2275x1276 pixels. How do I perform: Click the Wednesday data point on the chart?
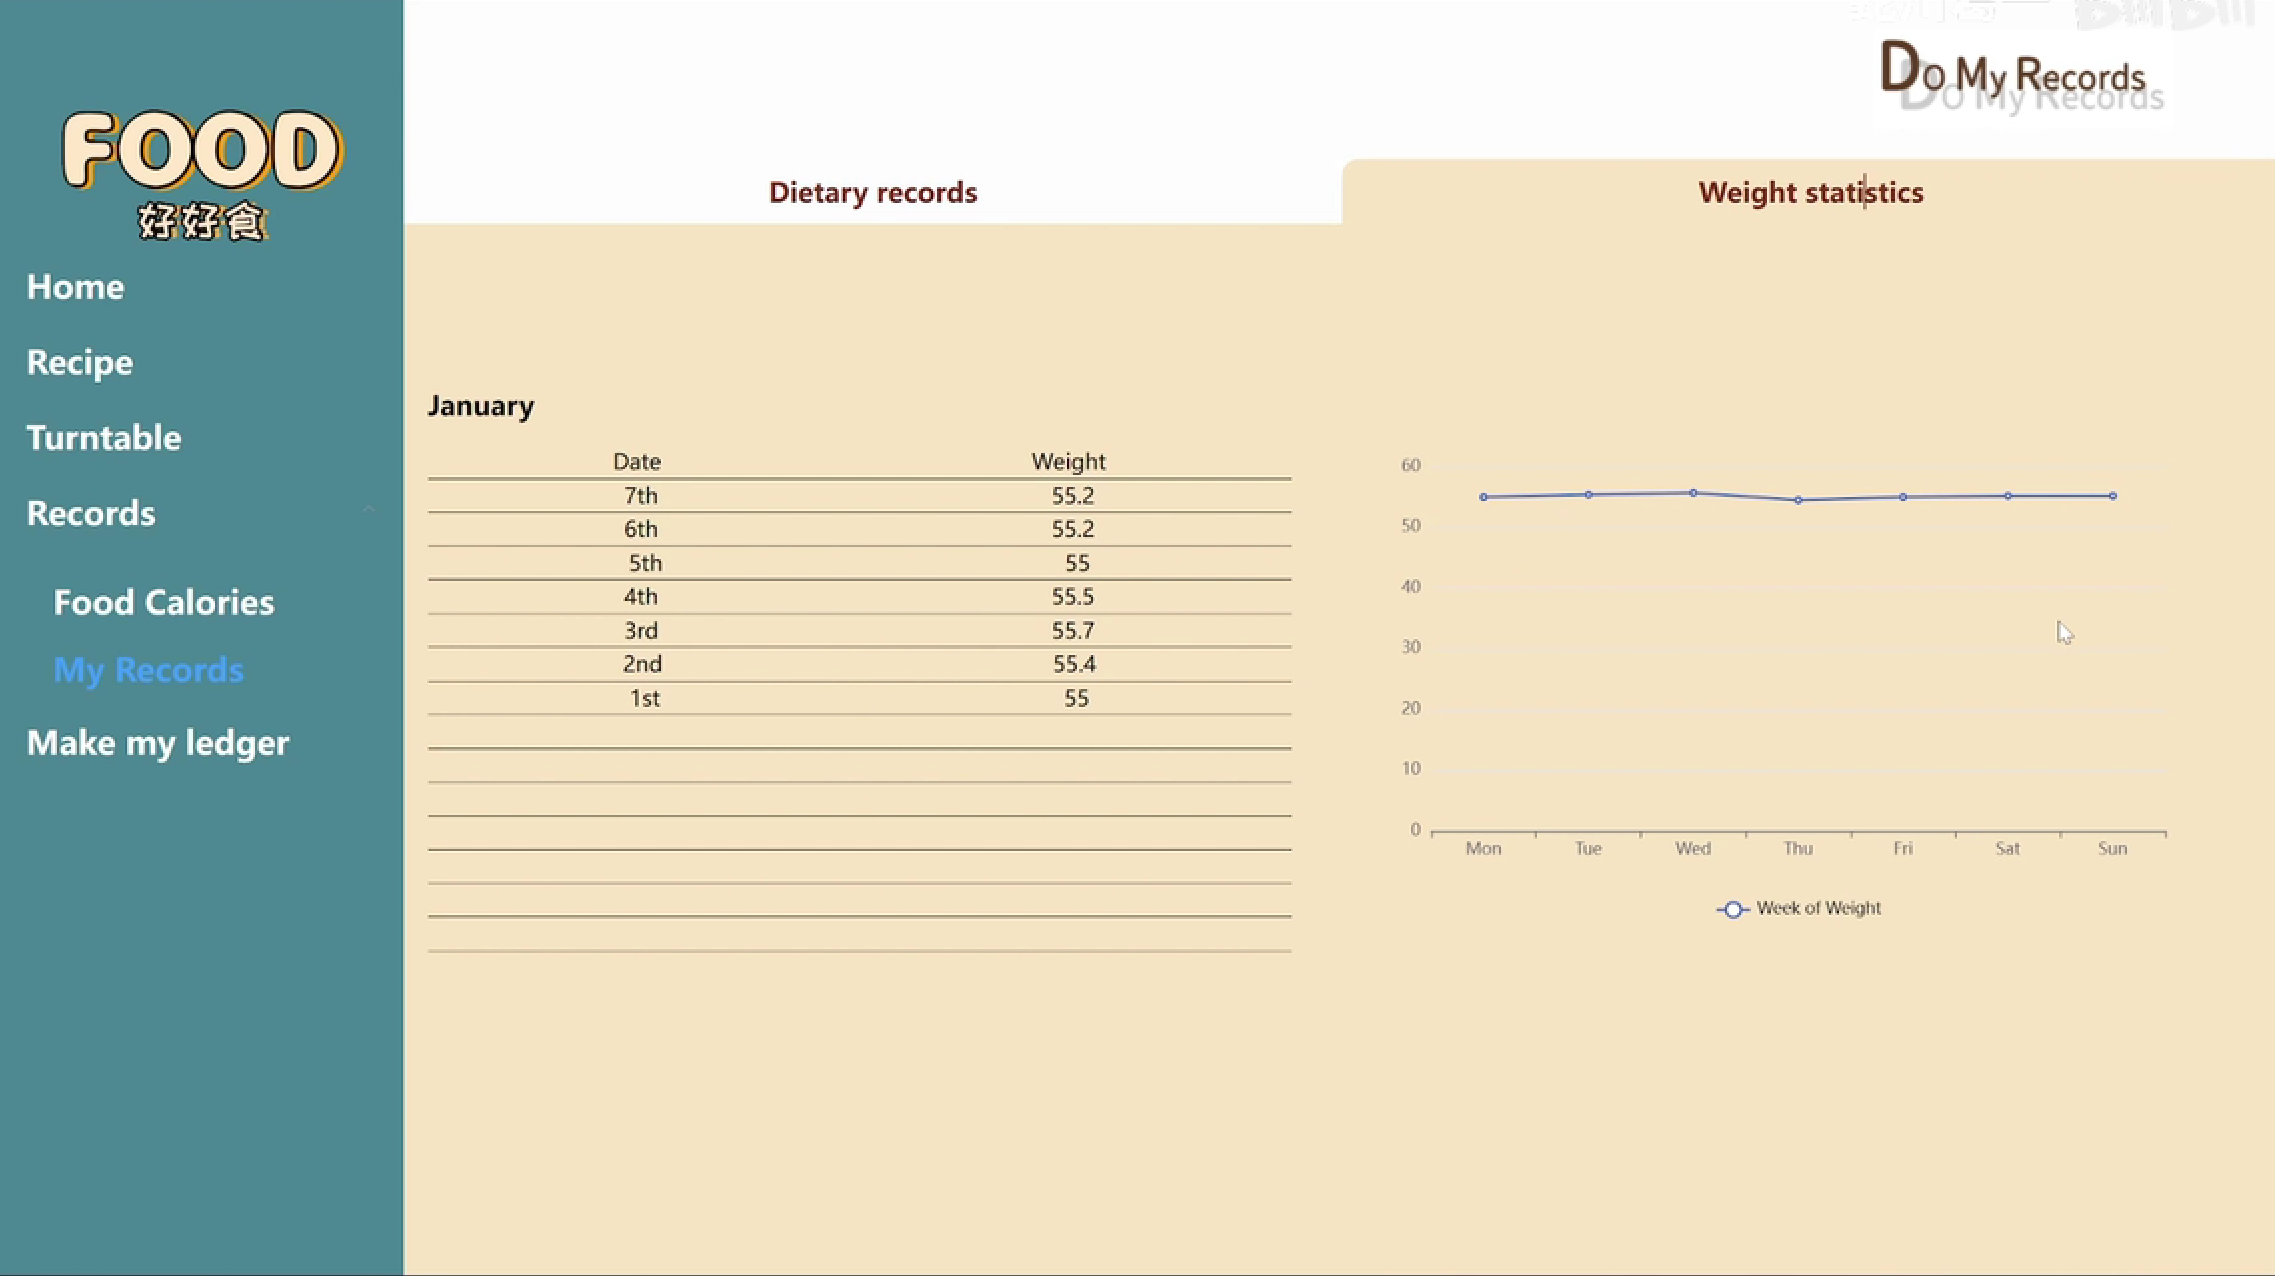click(x=1693, y=493)
